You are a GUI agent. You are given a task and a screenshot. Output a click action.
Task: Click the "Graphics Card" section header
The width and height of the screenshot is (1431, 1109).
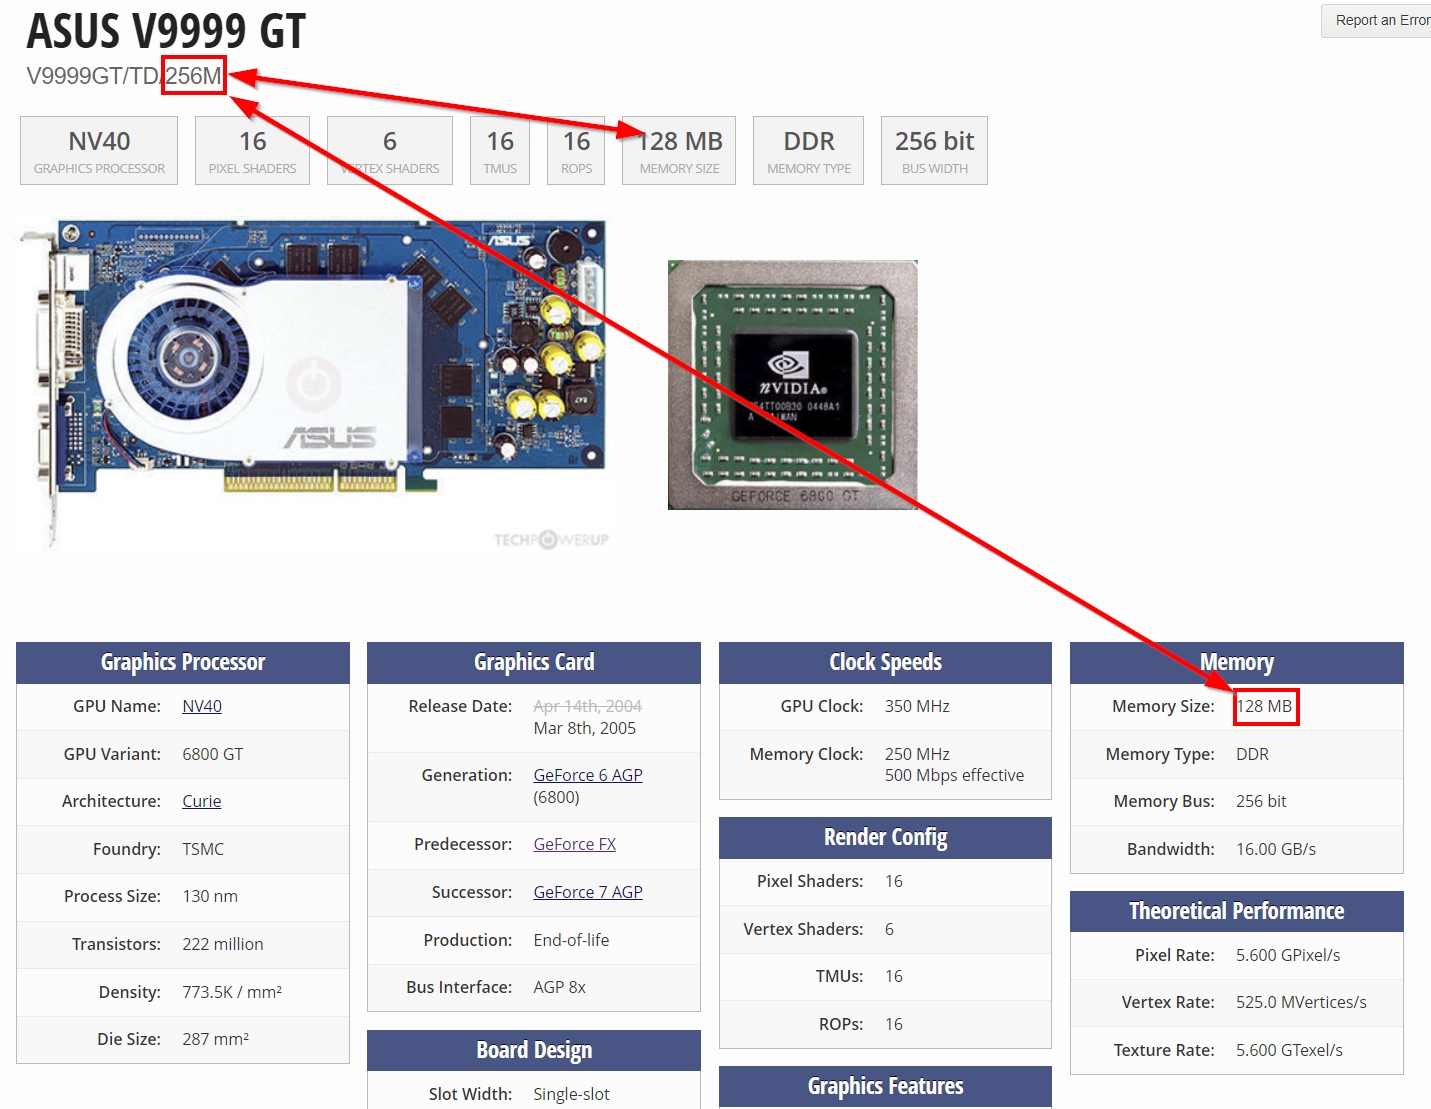click(534, 662)
